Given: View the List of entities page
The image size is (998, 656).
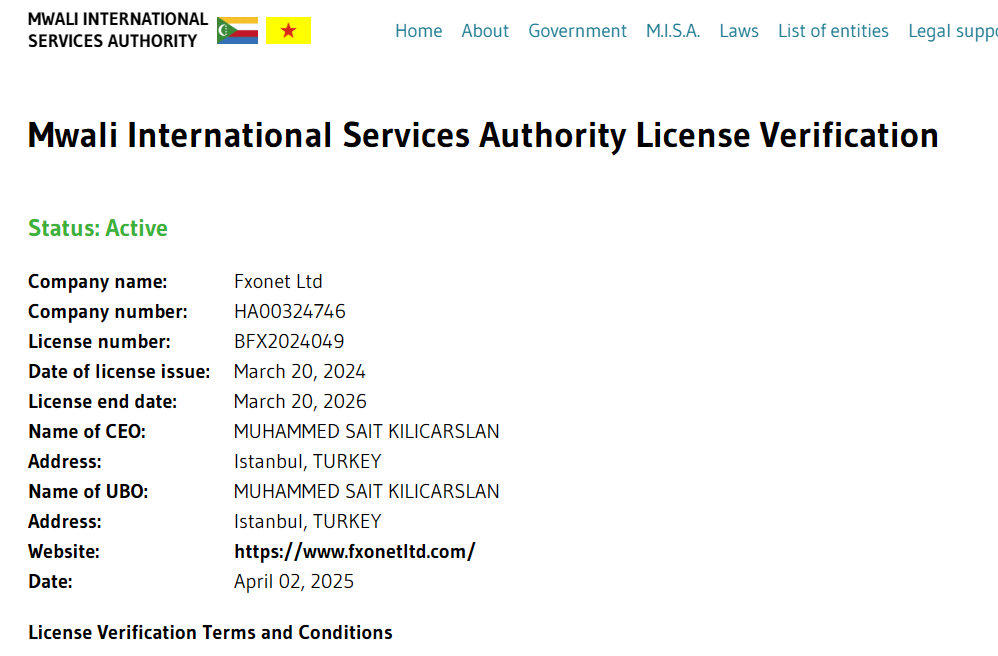Looking at the screenshot, I should point(833,31).
